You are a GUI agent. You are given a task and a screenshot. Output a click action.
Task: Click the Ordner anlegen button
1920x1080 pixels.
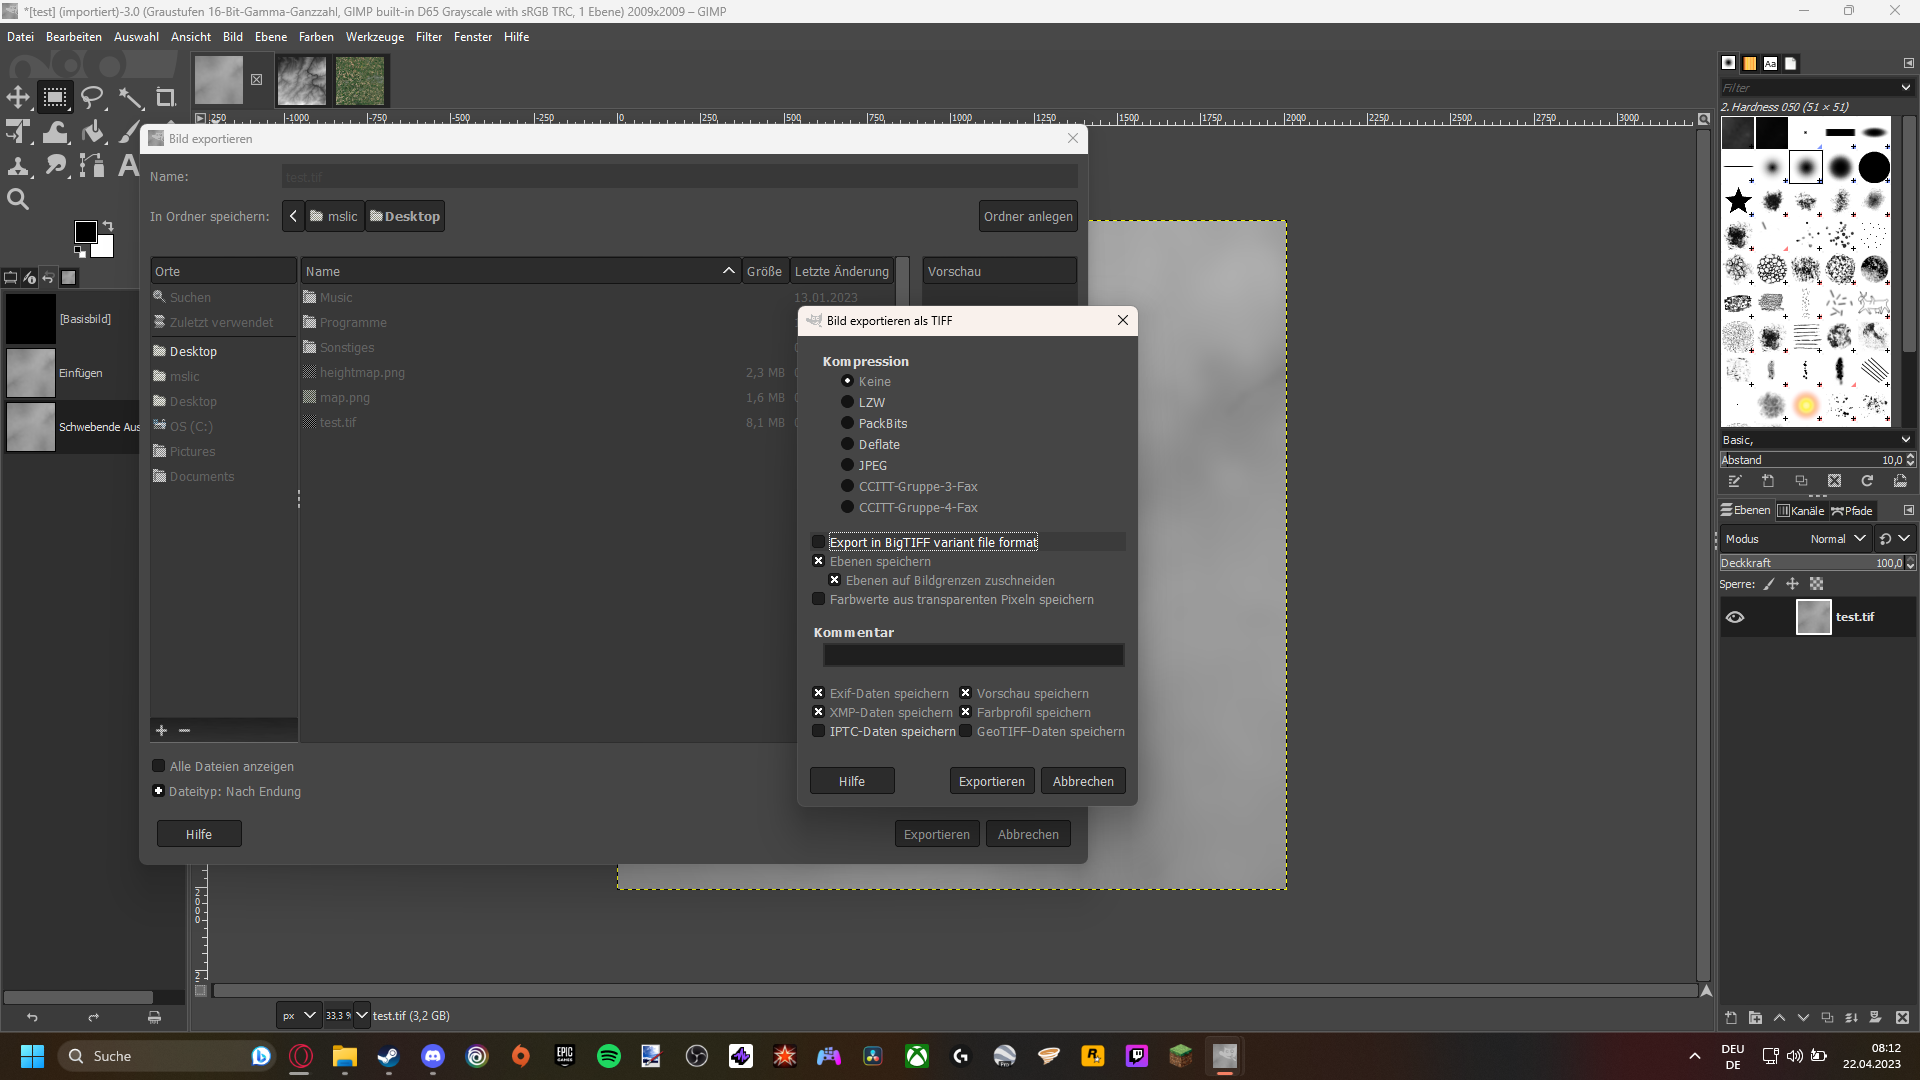[1027, 216]
